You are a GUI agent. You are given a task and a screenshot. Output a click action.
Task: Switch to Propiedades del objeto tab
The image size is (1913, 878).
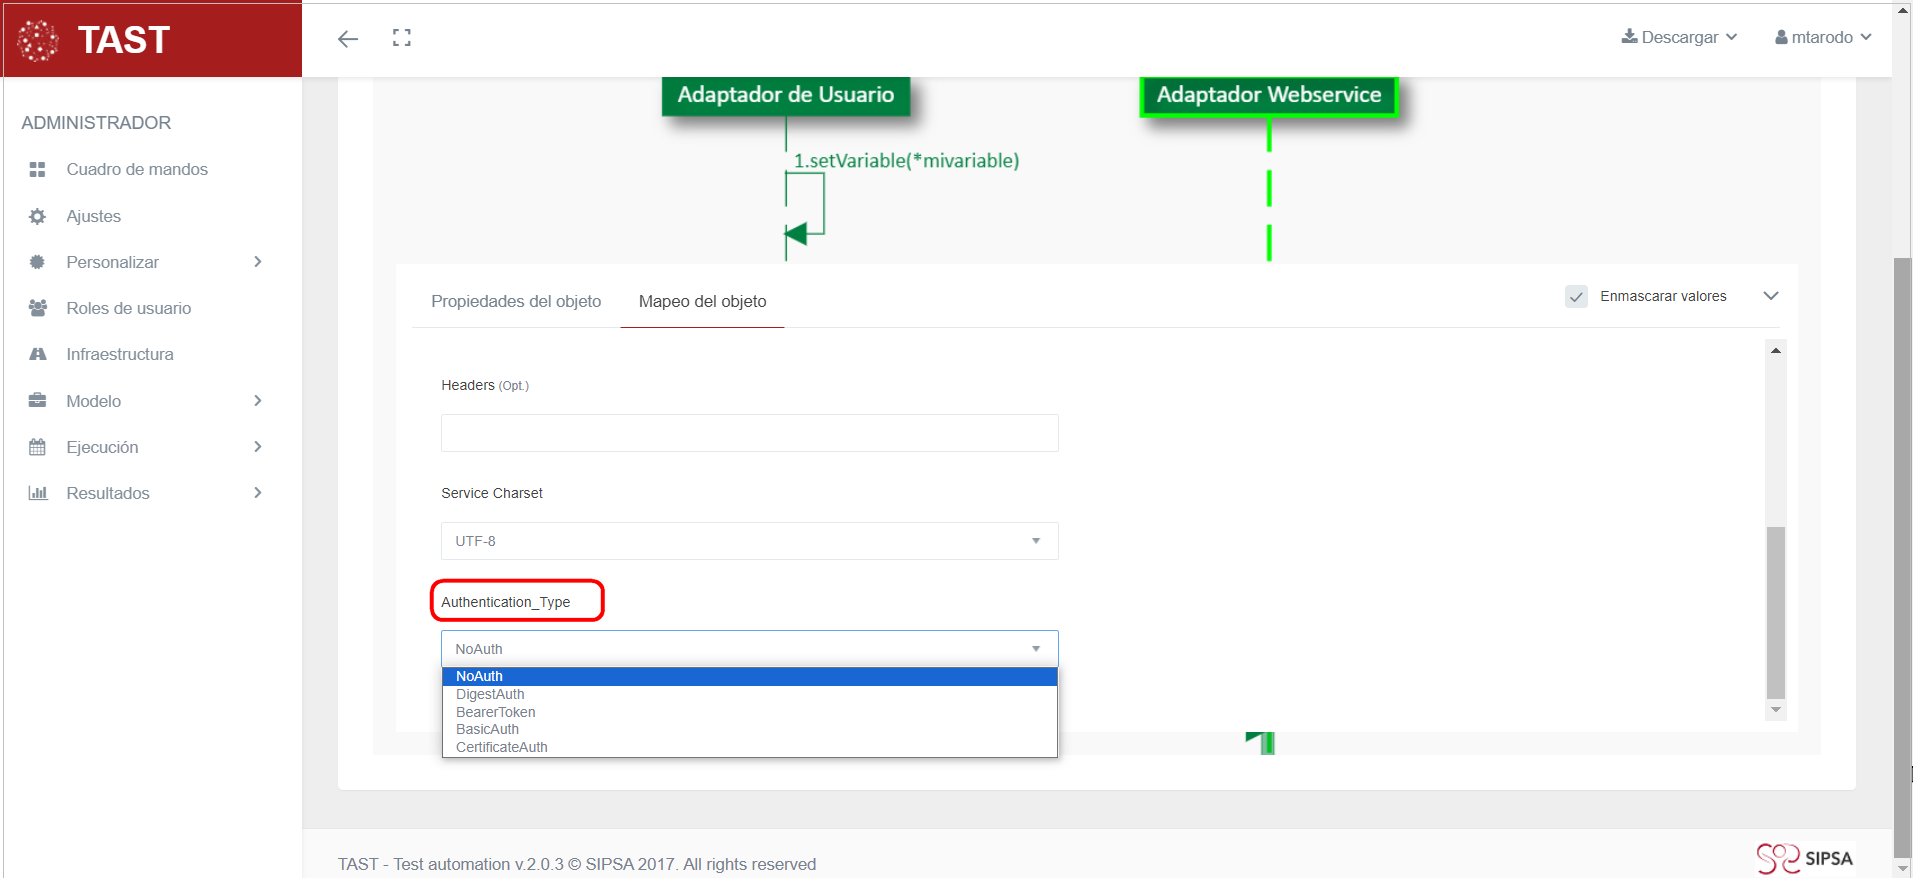(x=516, y=301)
